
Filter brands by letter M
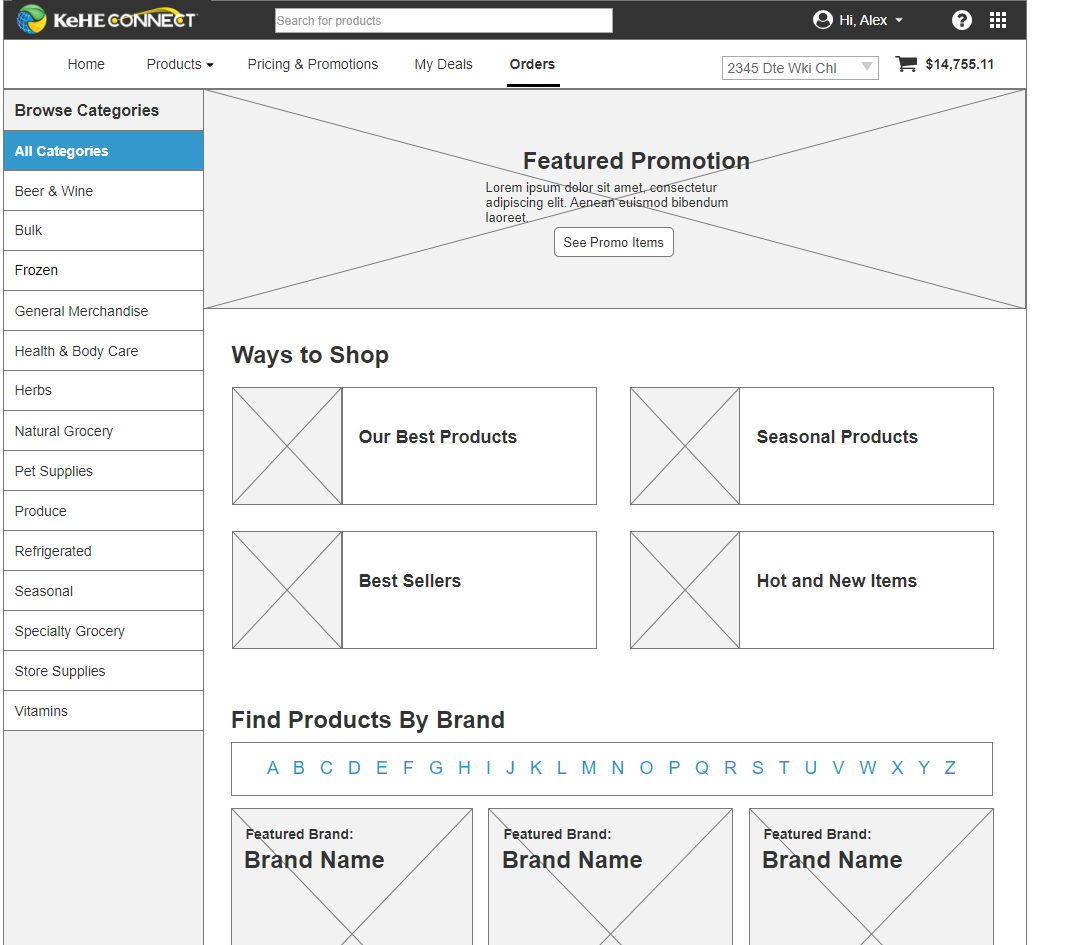coord(589,768)
